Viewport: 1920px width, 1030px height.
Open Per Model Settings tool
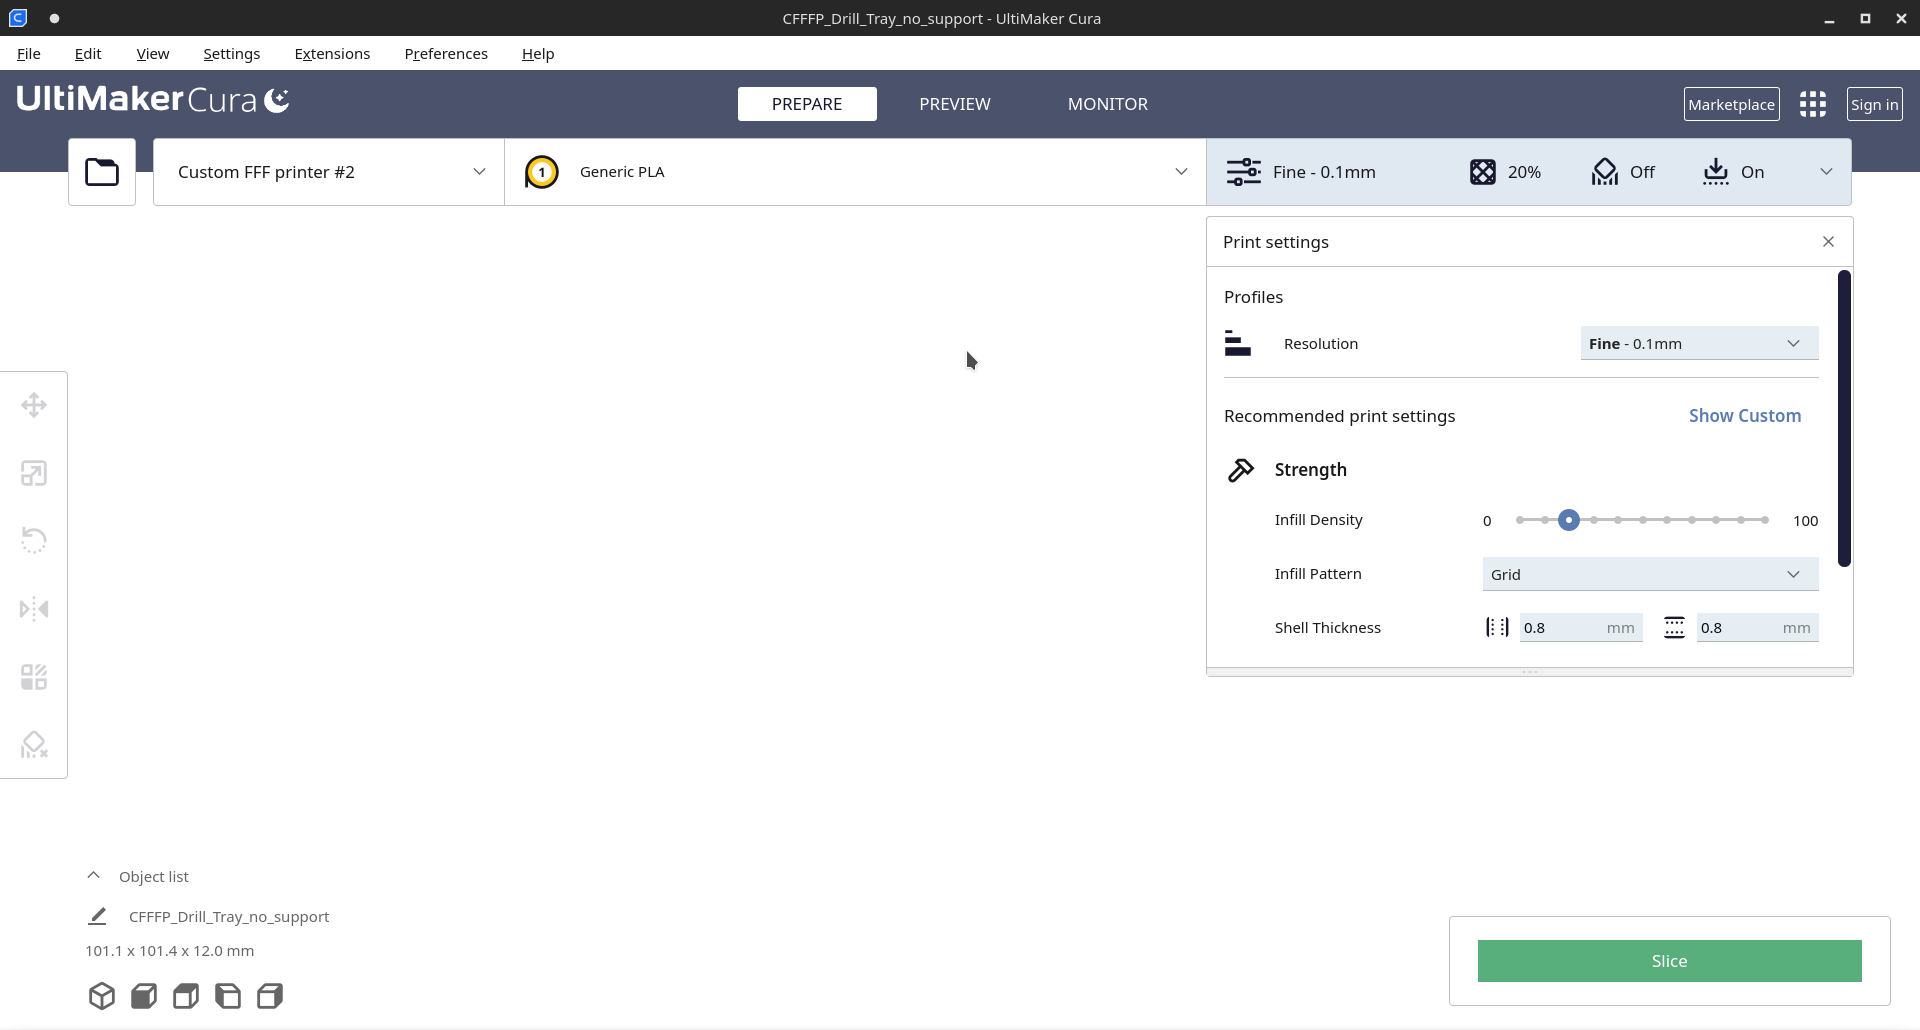click(x=34, y=676)
